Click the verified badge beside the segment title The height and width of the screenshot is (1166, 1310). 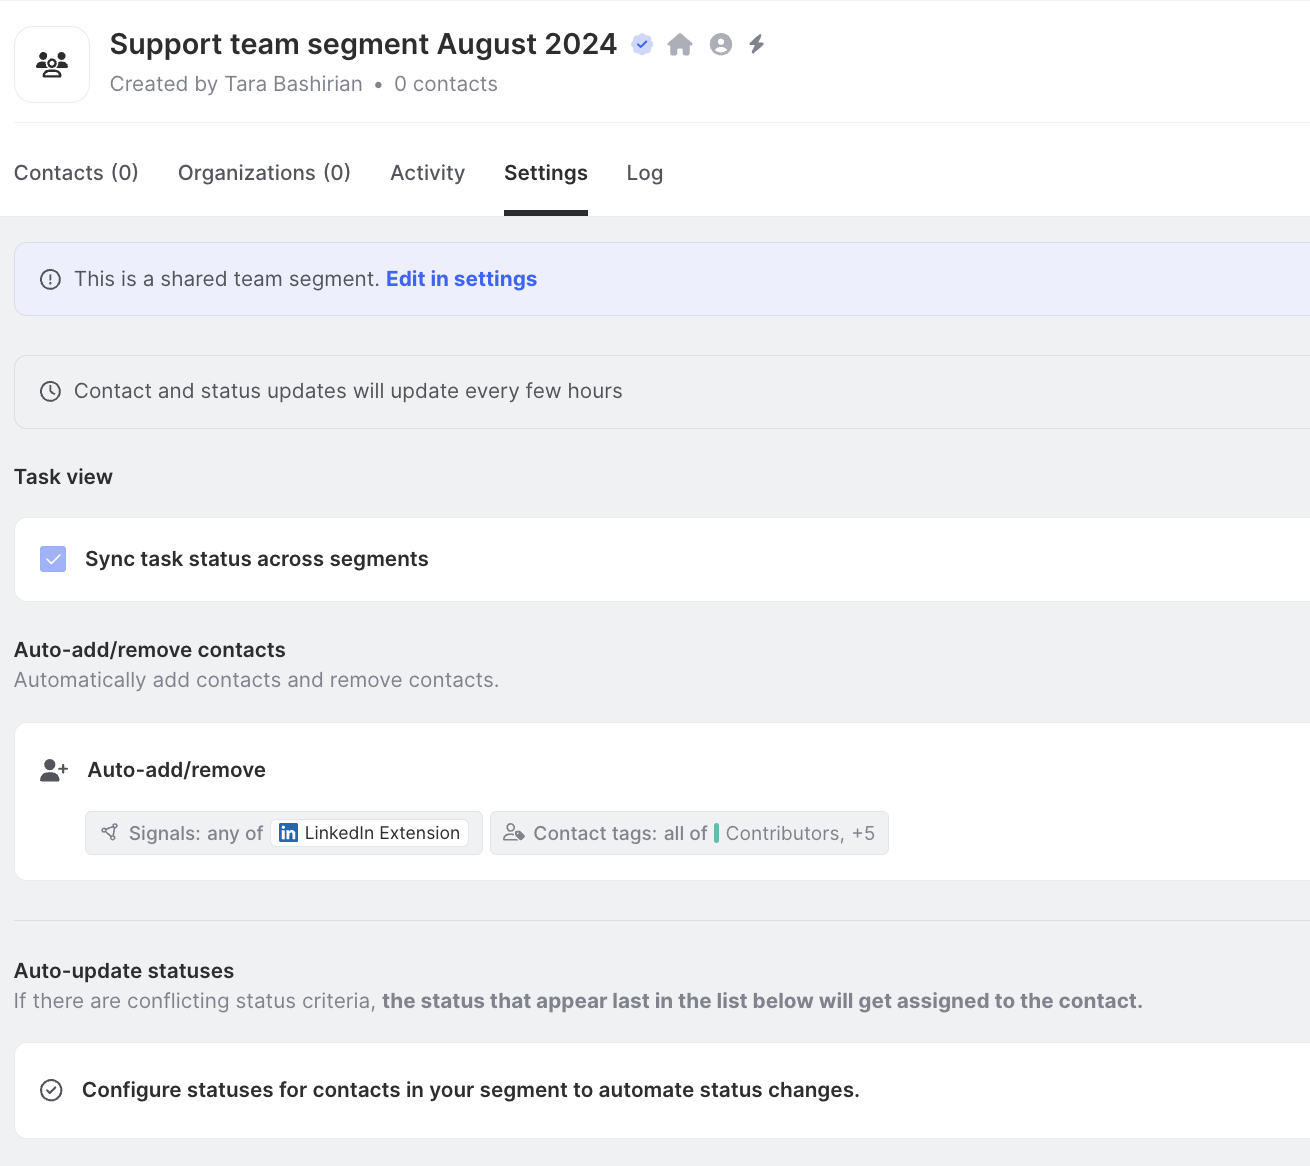[x=642, y=44]
